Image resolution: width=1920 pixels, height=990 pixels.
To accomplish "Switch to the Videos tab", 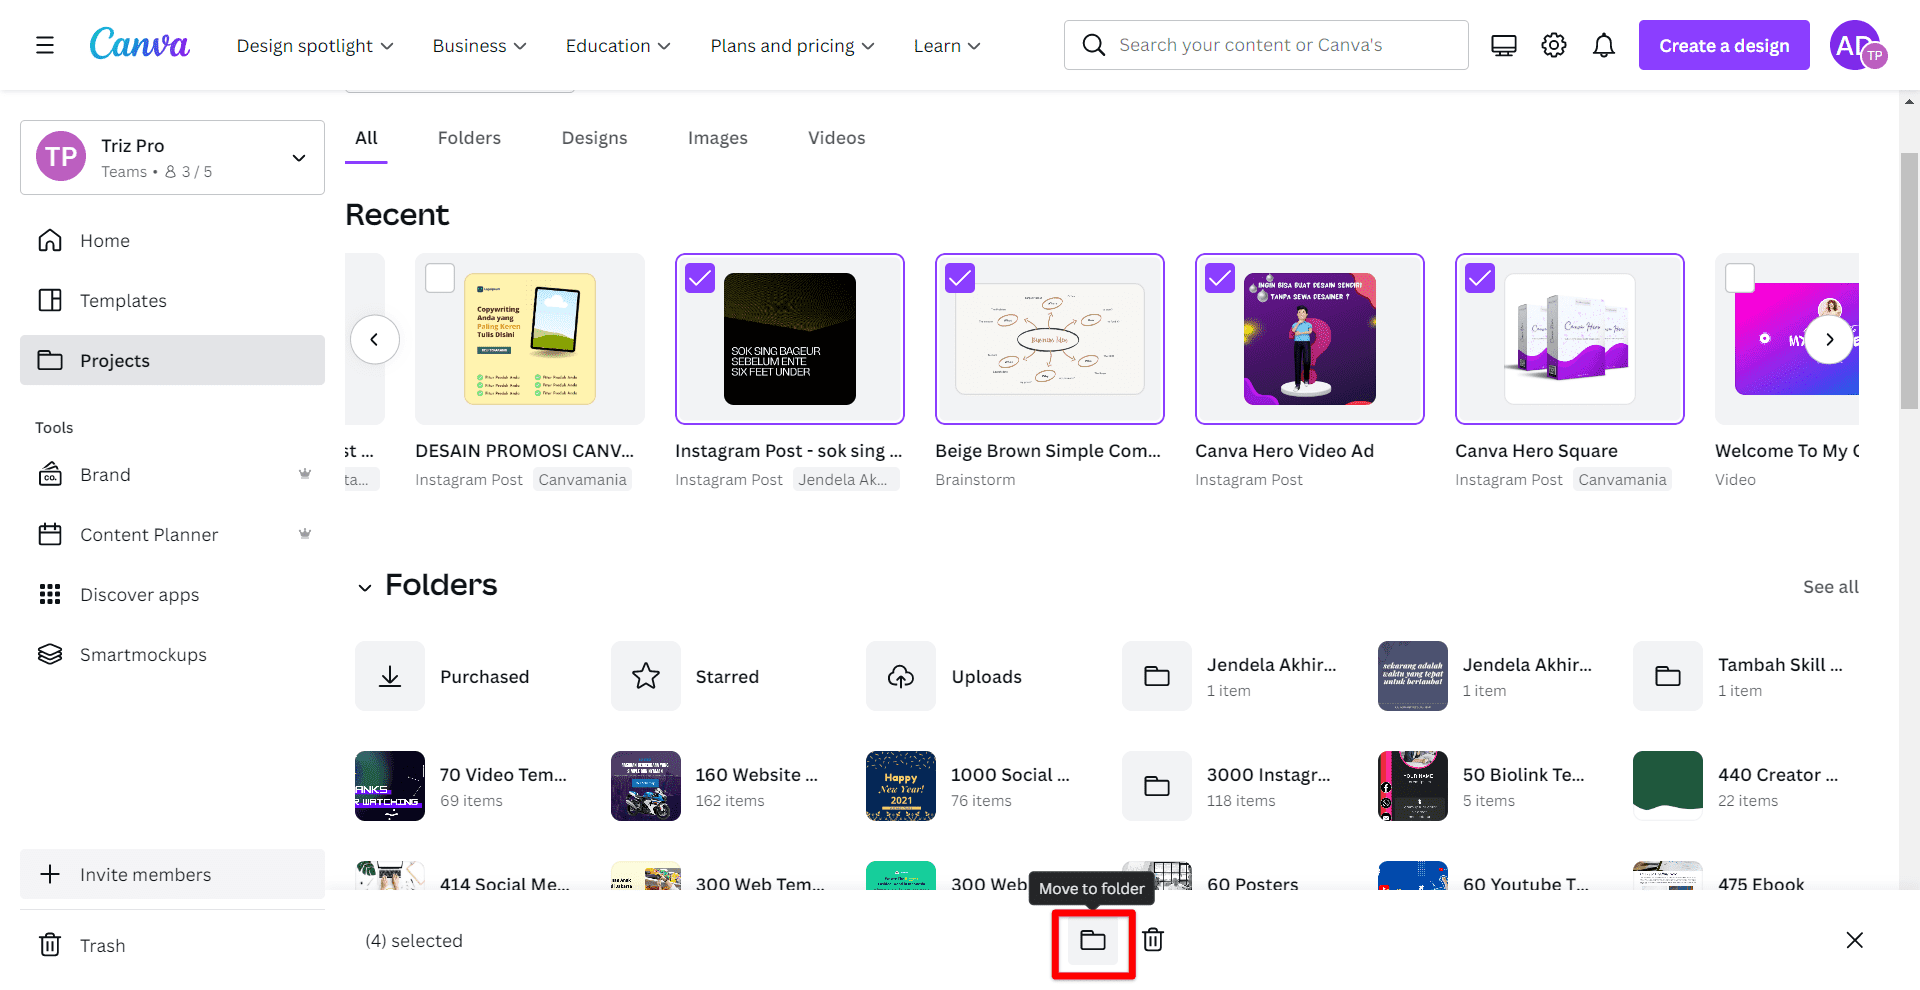I will coord(836,138).
